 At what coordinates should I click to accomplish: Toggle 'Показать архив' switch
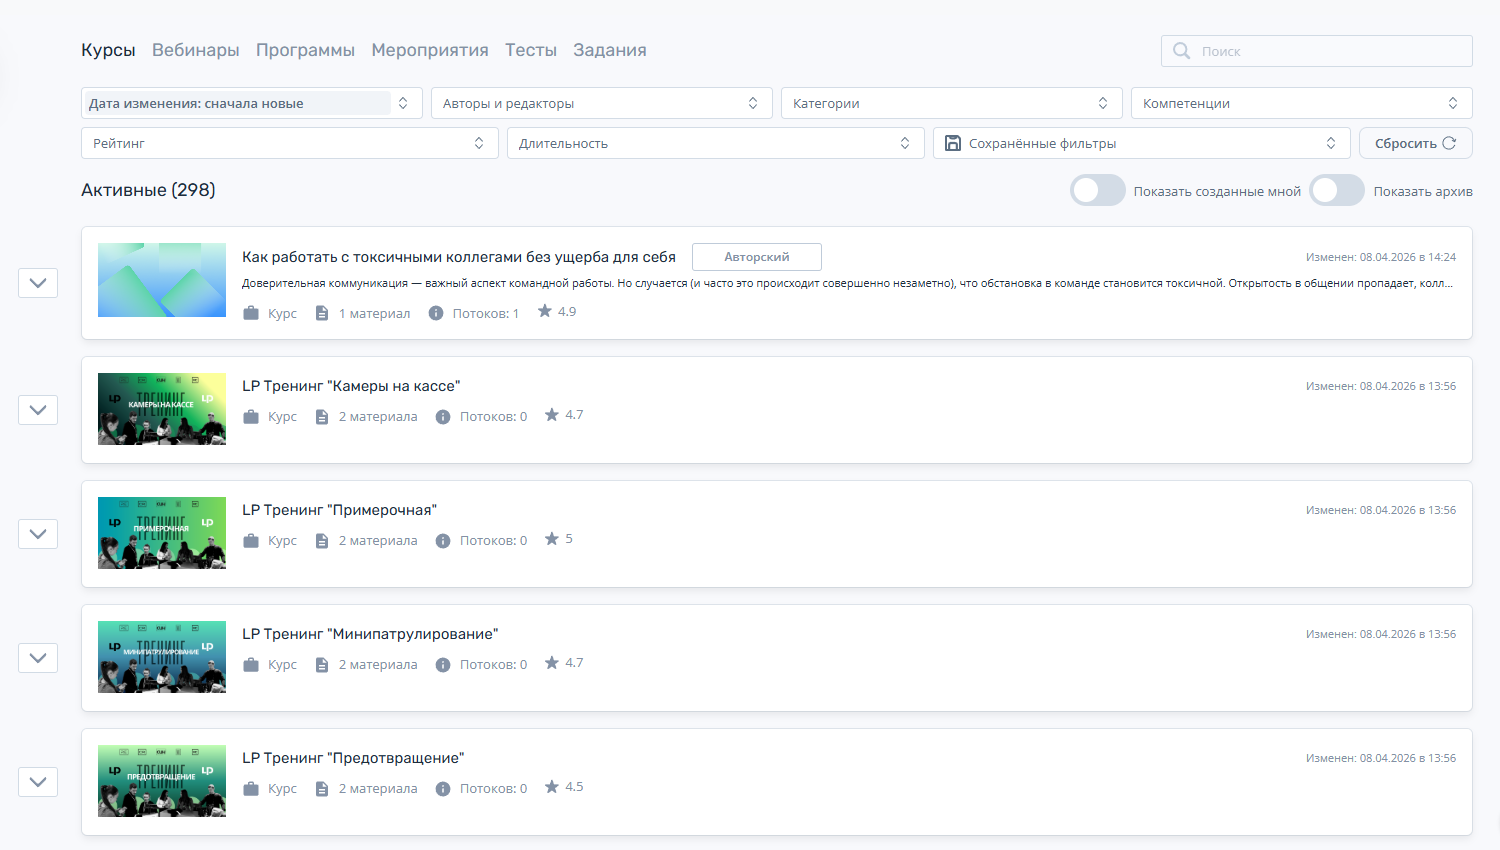click(x=1338, y=190)
